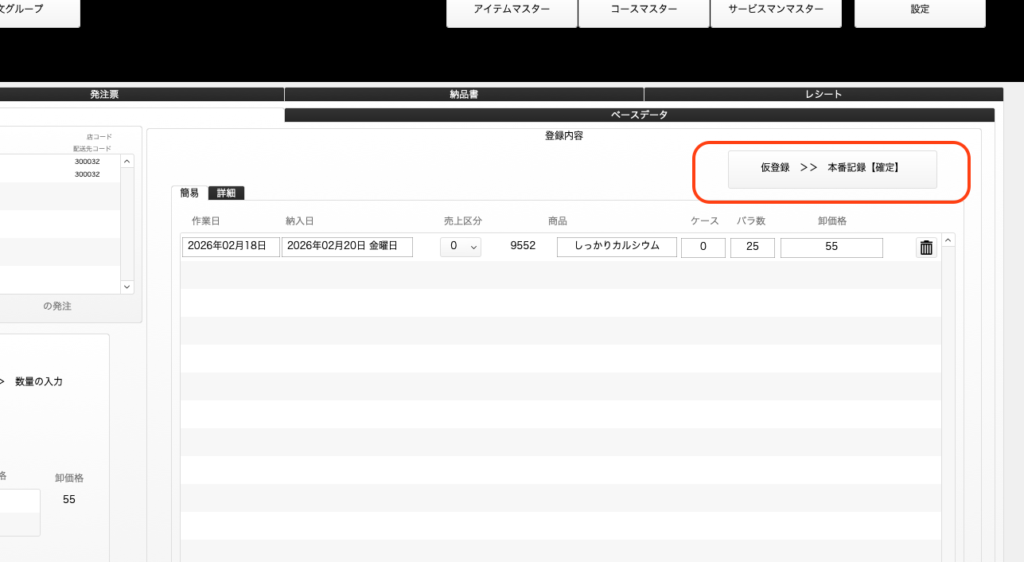Screen dimensions: 1024x562
Task: Click the 作業日 date field
Action: [231, 247]
